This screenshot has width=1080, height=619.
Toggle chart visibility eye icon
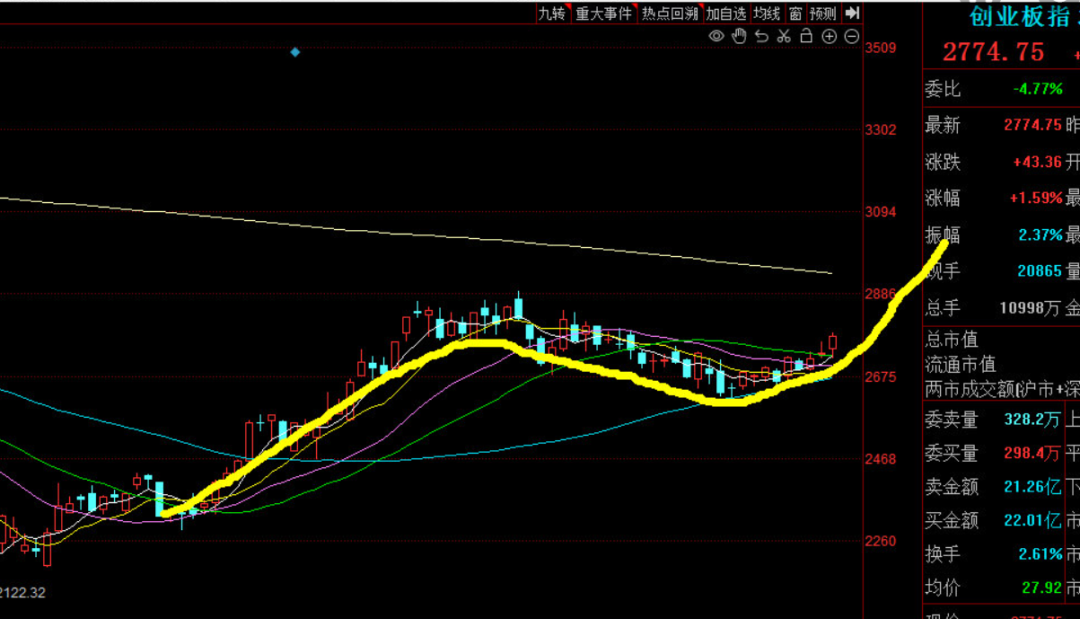[716, 36]
